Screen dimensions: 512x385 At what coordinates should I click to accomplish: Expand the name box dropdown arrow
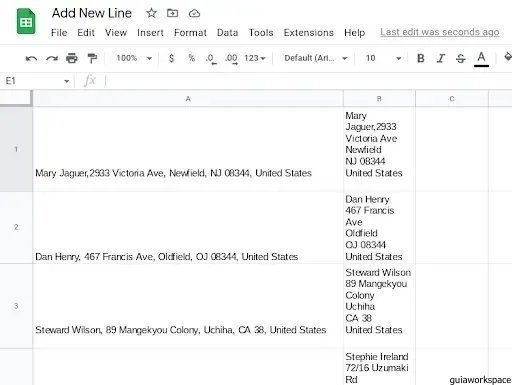coord(67,81)
